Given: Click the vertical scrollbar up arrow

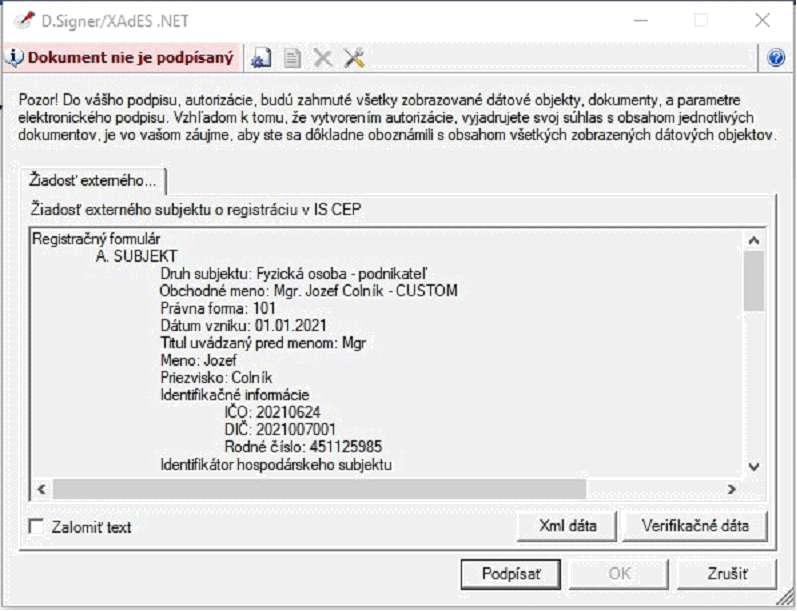Looking at the screenshot, I should tap(754, 240).
